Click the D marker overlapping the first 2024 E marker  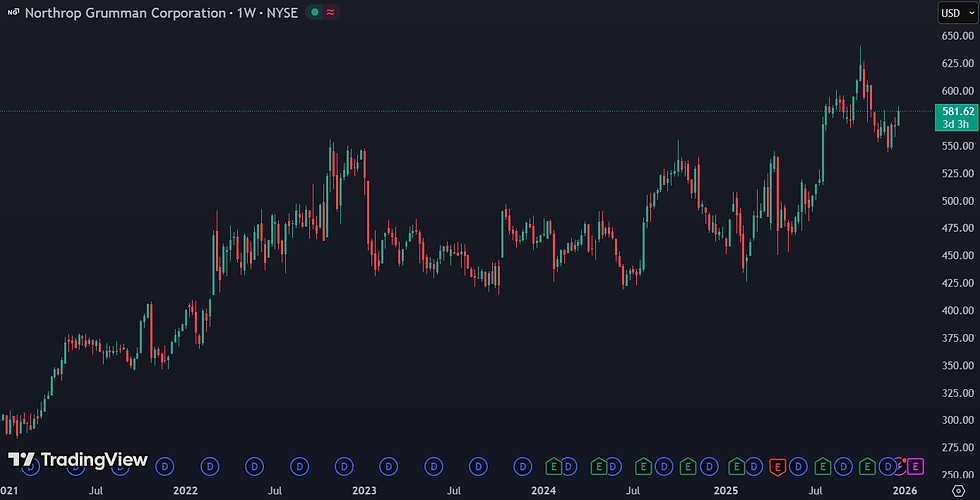568,466
